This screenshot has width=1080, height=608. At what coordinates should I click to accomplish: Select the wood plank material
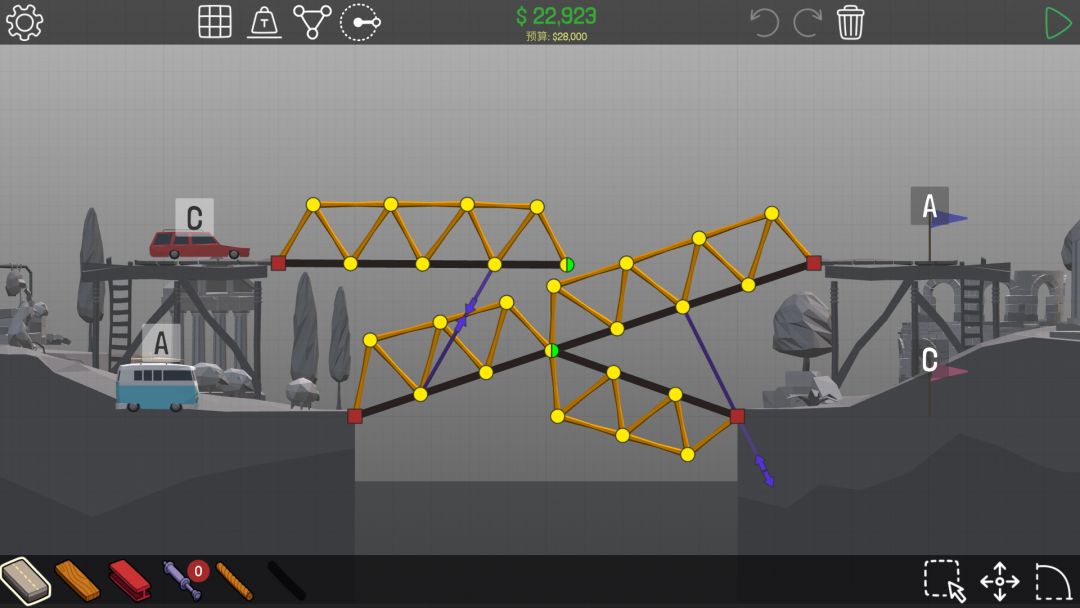77,581
